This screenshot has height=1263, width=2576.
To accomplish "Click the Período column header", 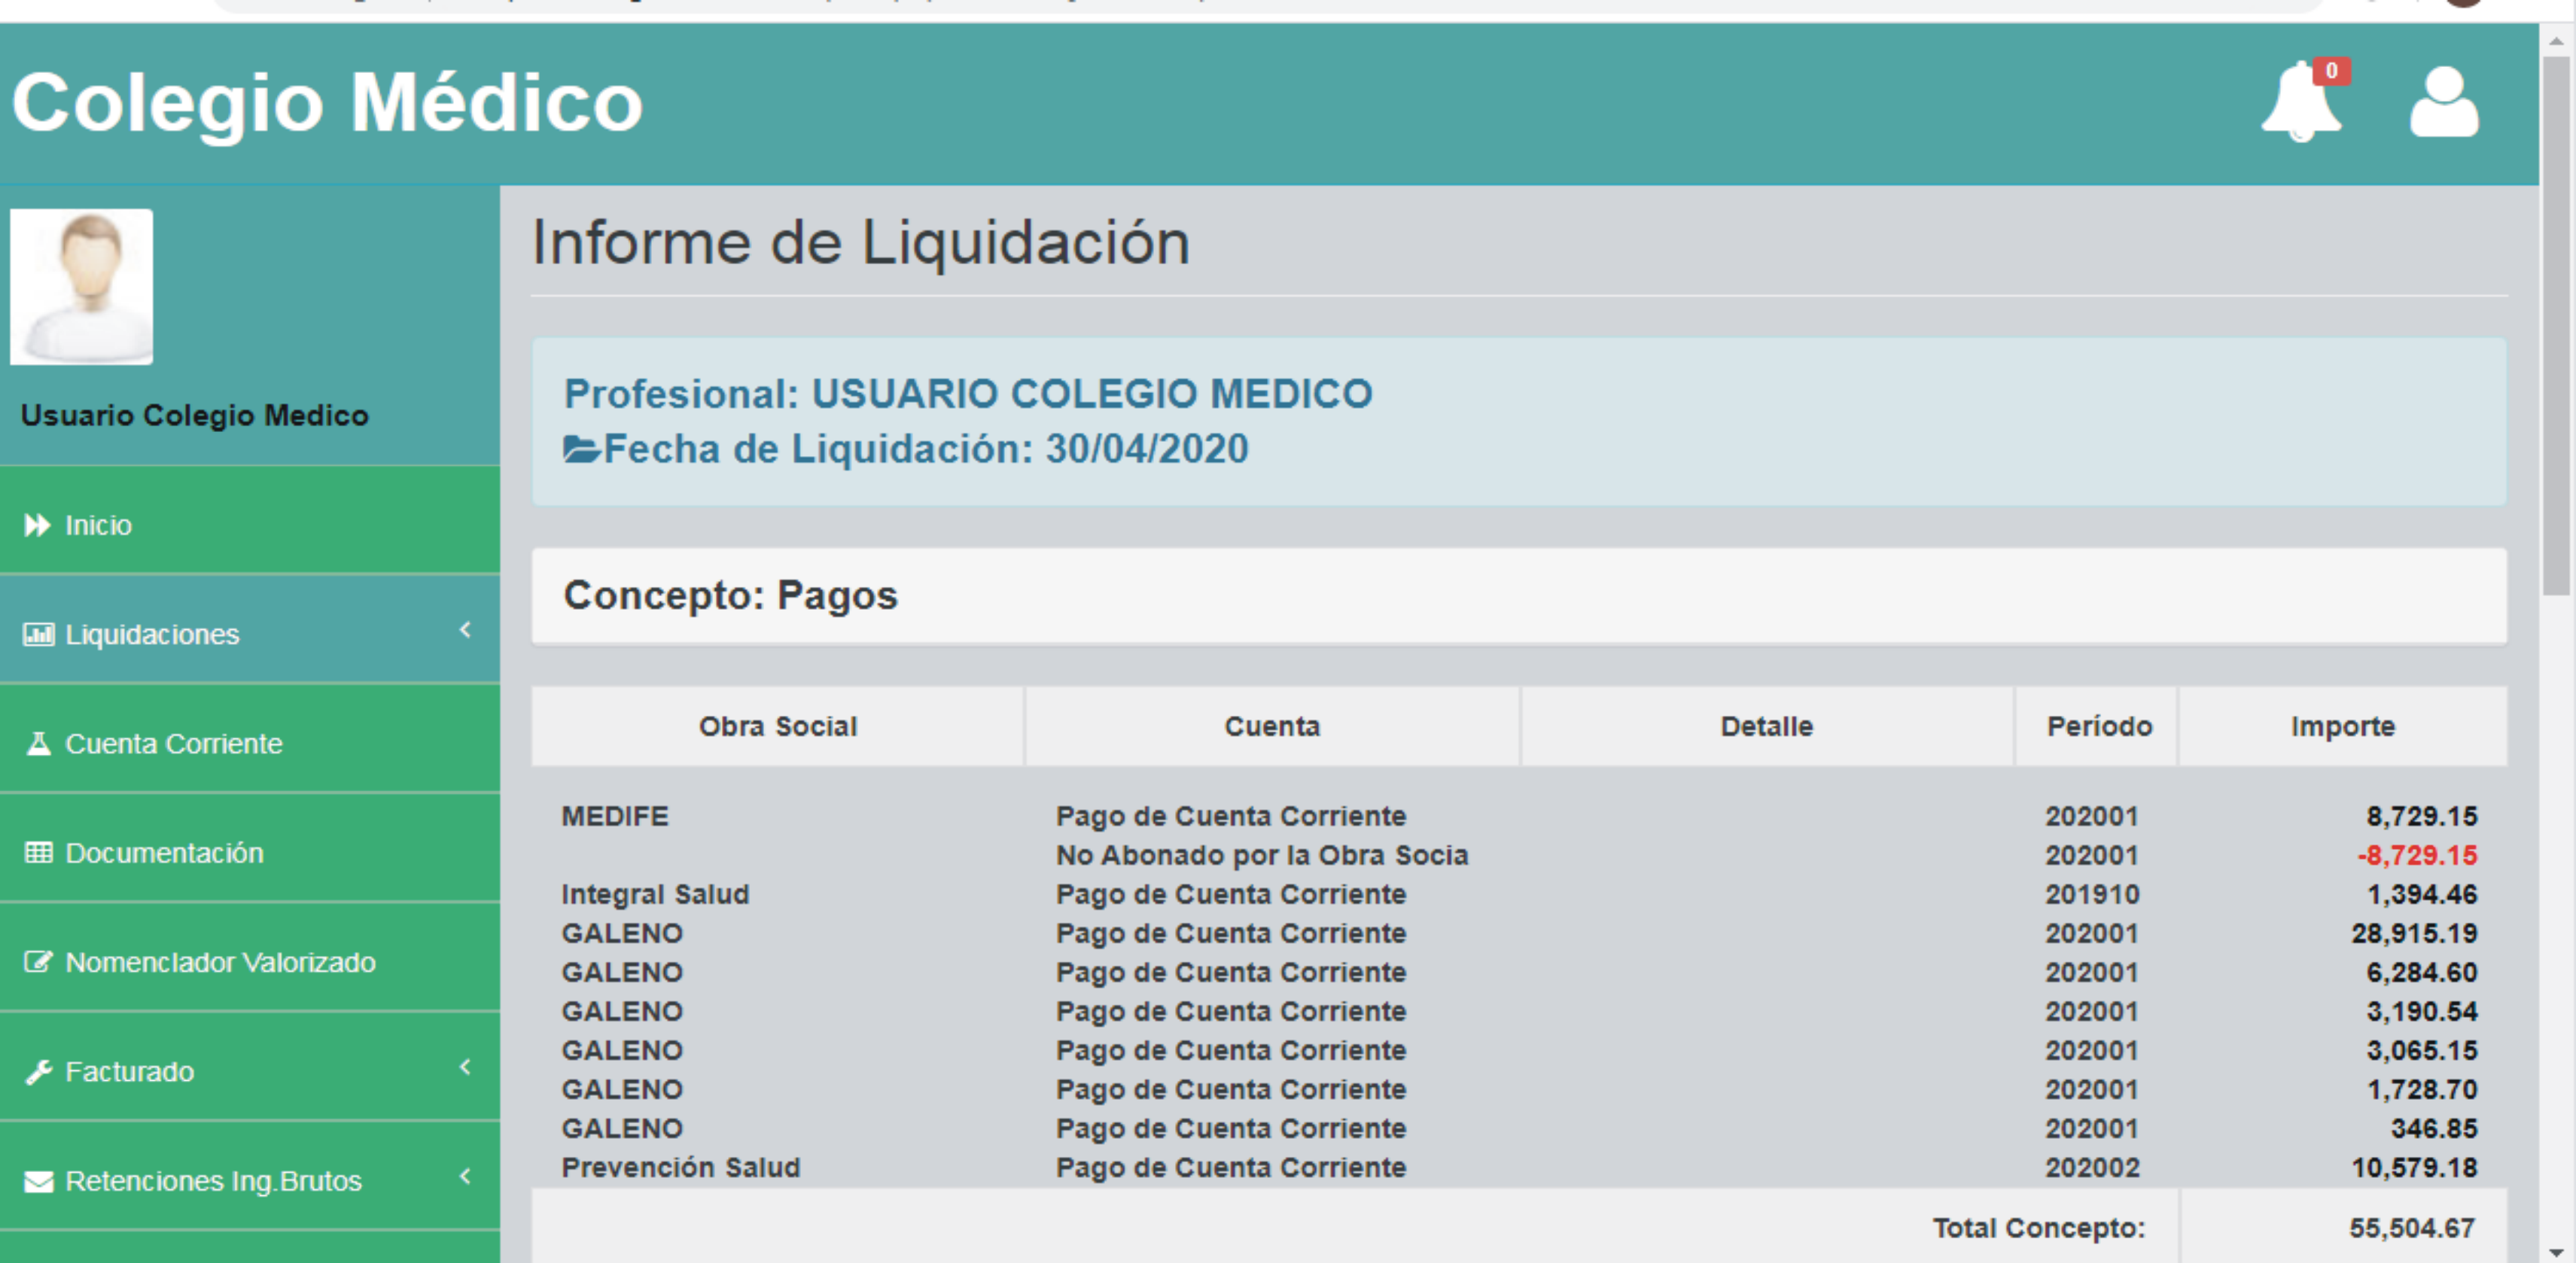I will point(2099,726).
